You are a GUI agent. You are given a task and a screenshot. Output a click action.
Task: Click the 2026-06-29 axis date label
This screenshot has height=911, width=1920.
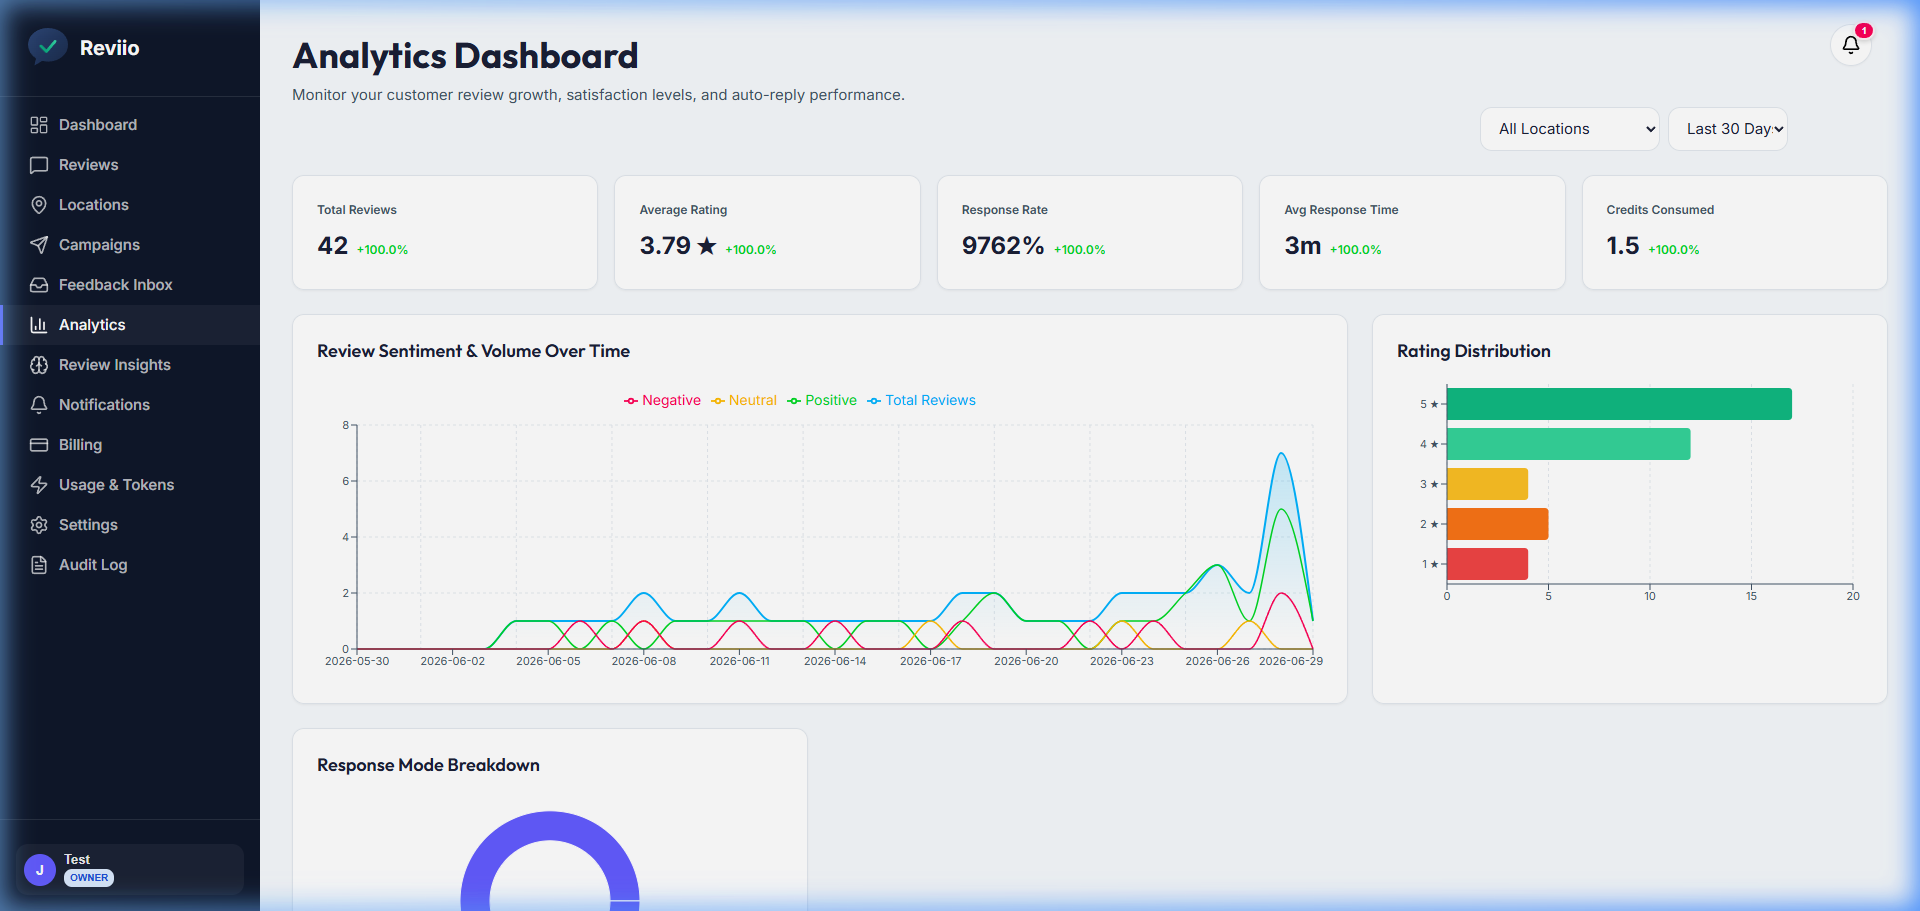(x=1291, y=661)
